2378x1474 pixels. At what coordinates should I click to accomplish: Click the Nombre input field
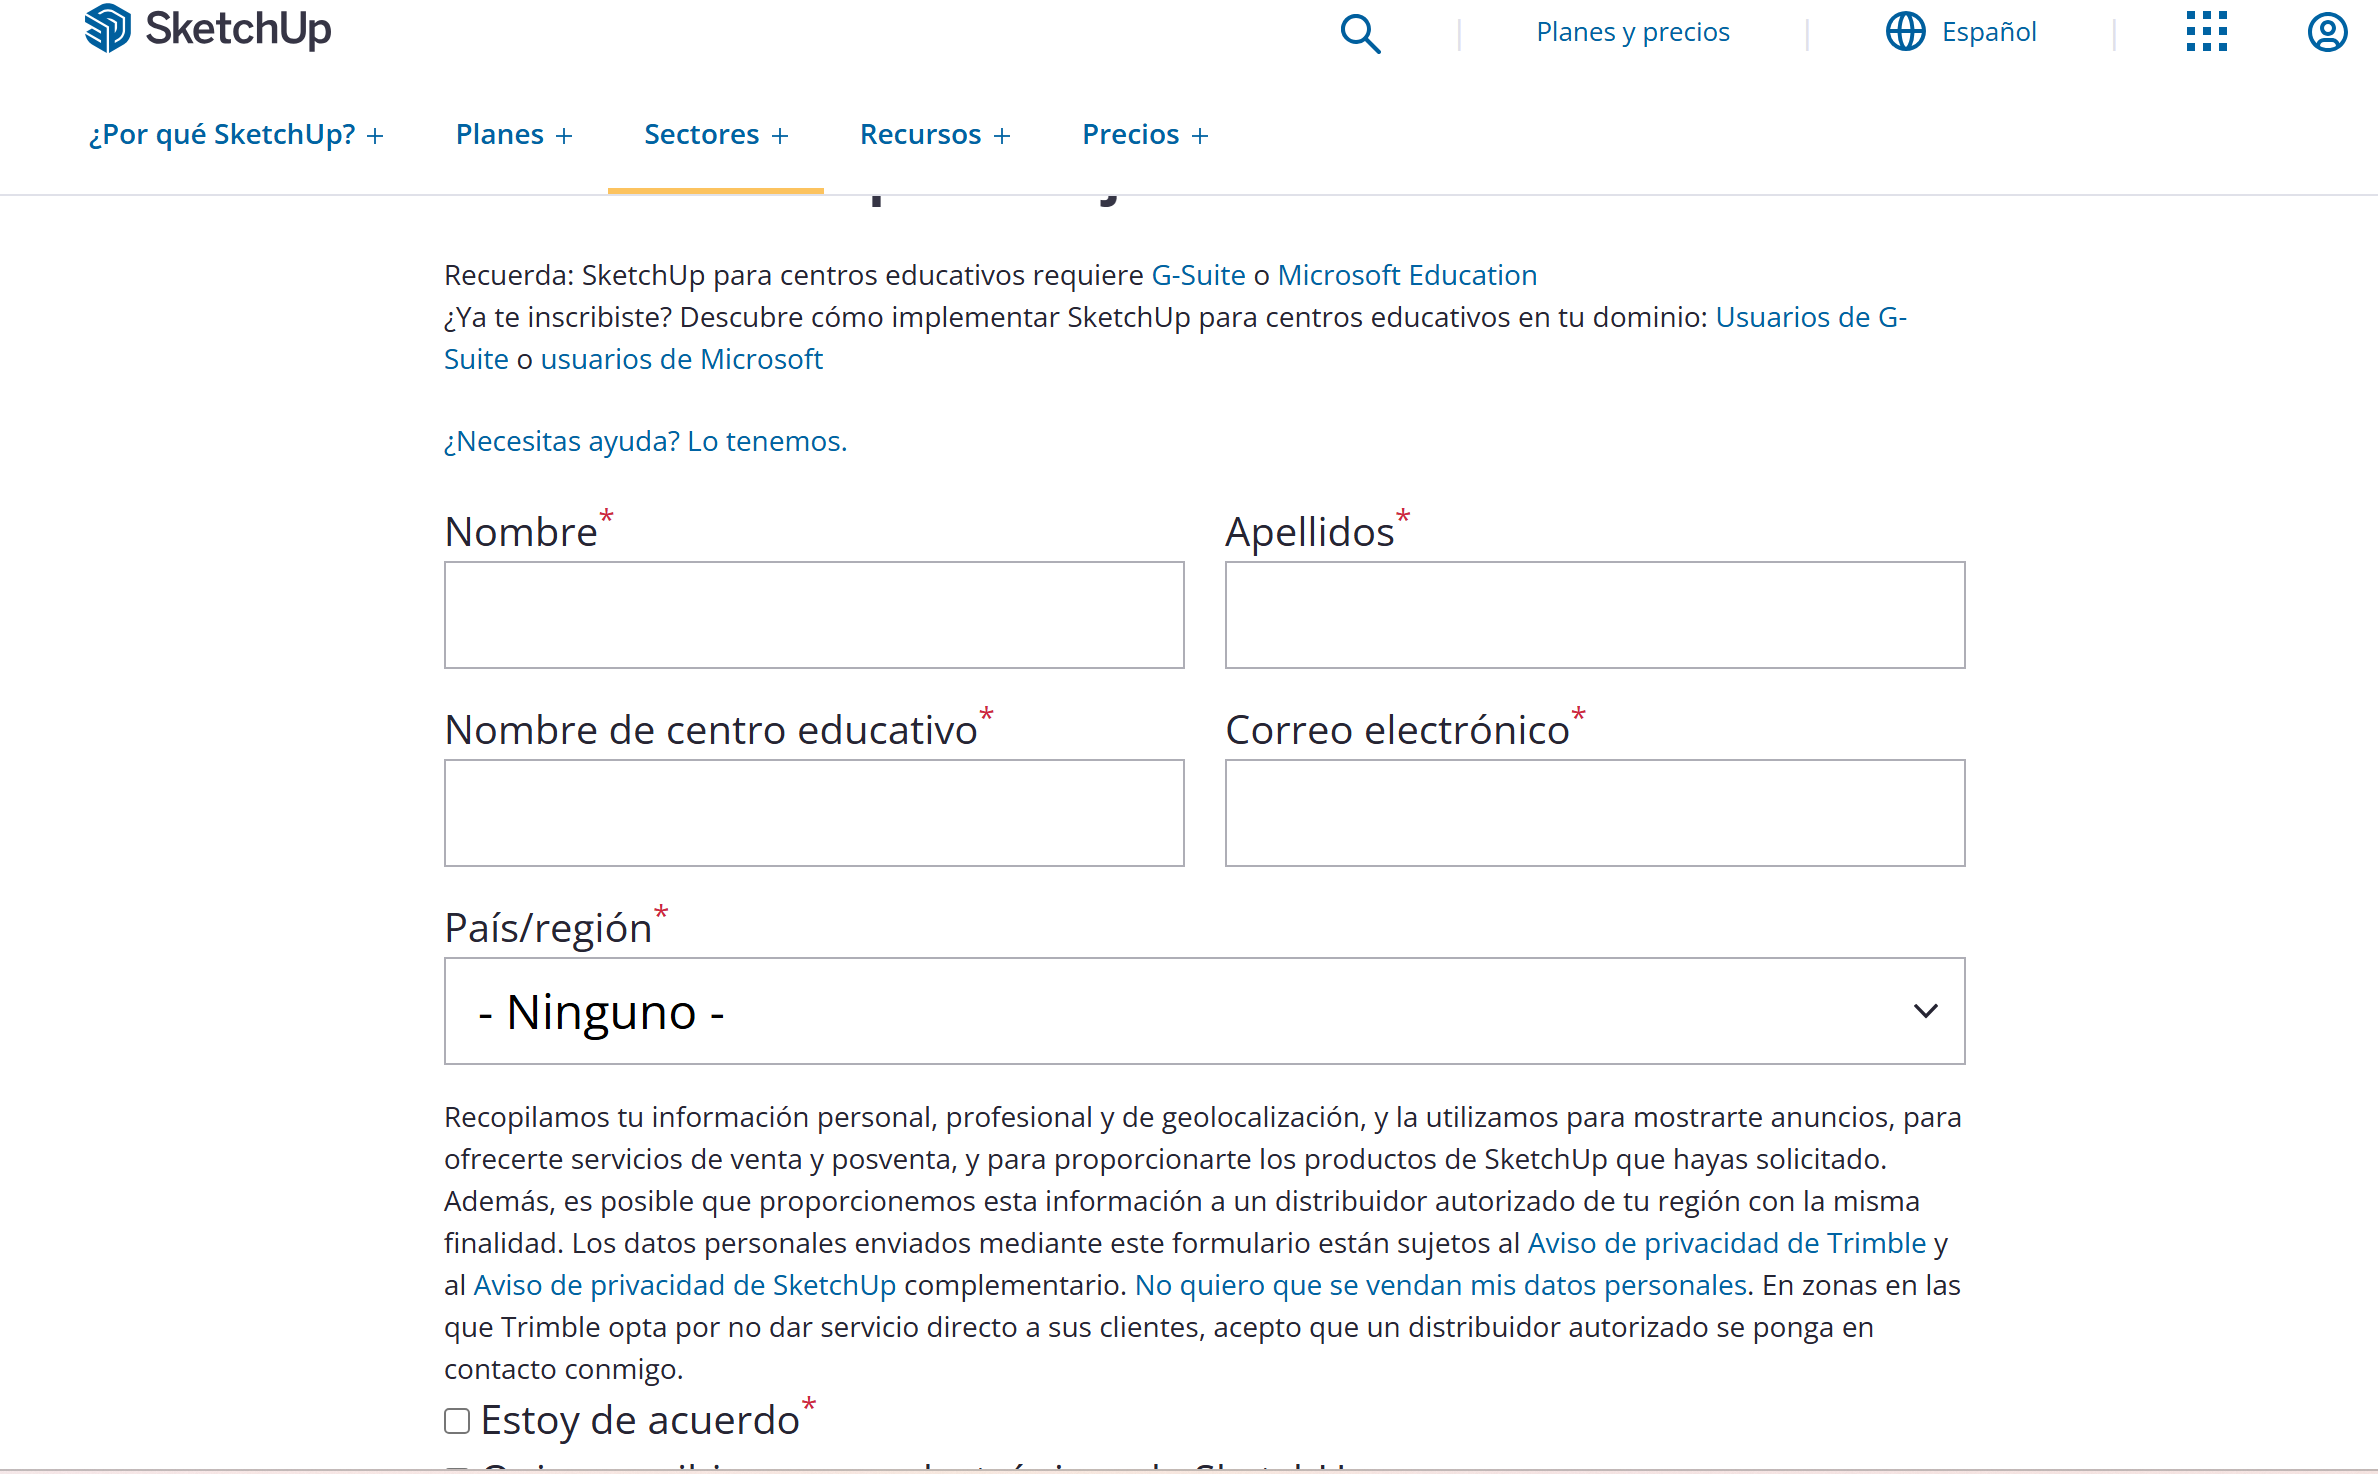[814, 615]
